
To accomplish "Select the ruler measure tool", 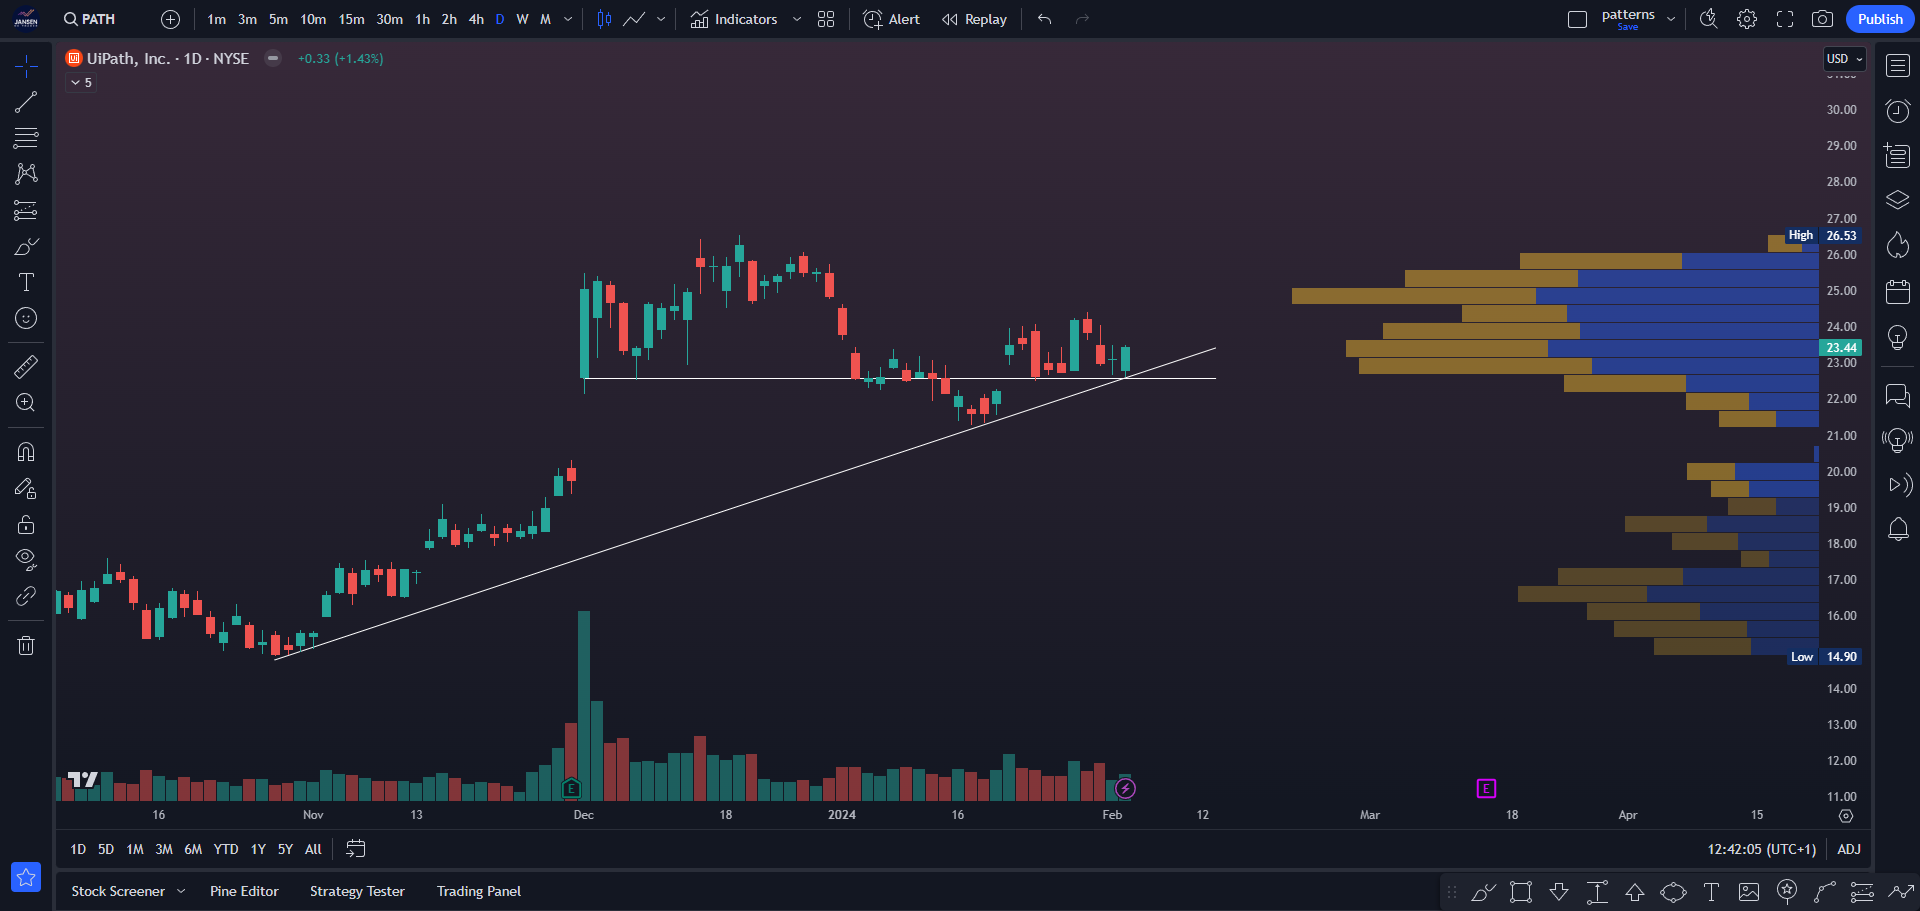I will click(26, 366).
